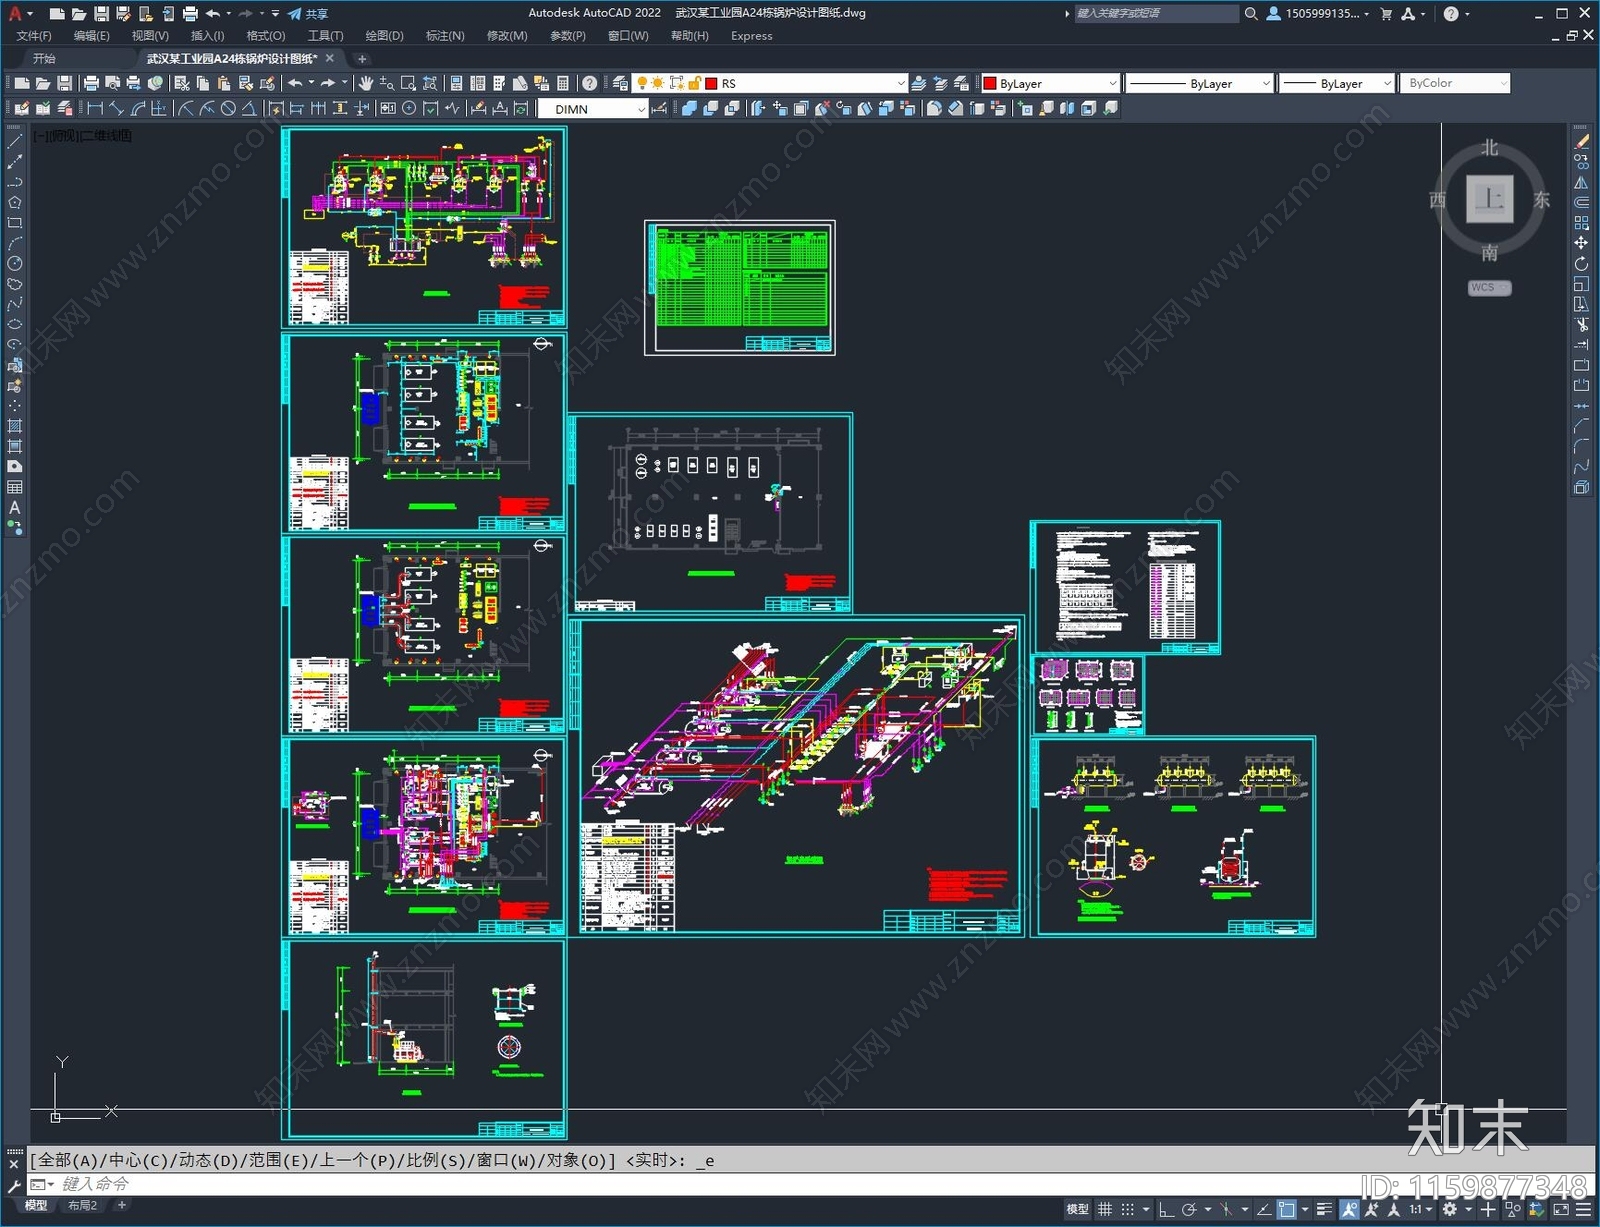Image resolution: width=1600 pixels, height=1227 pixels.
Task: Open the 文件(F) menu
Action: (34, 36)
